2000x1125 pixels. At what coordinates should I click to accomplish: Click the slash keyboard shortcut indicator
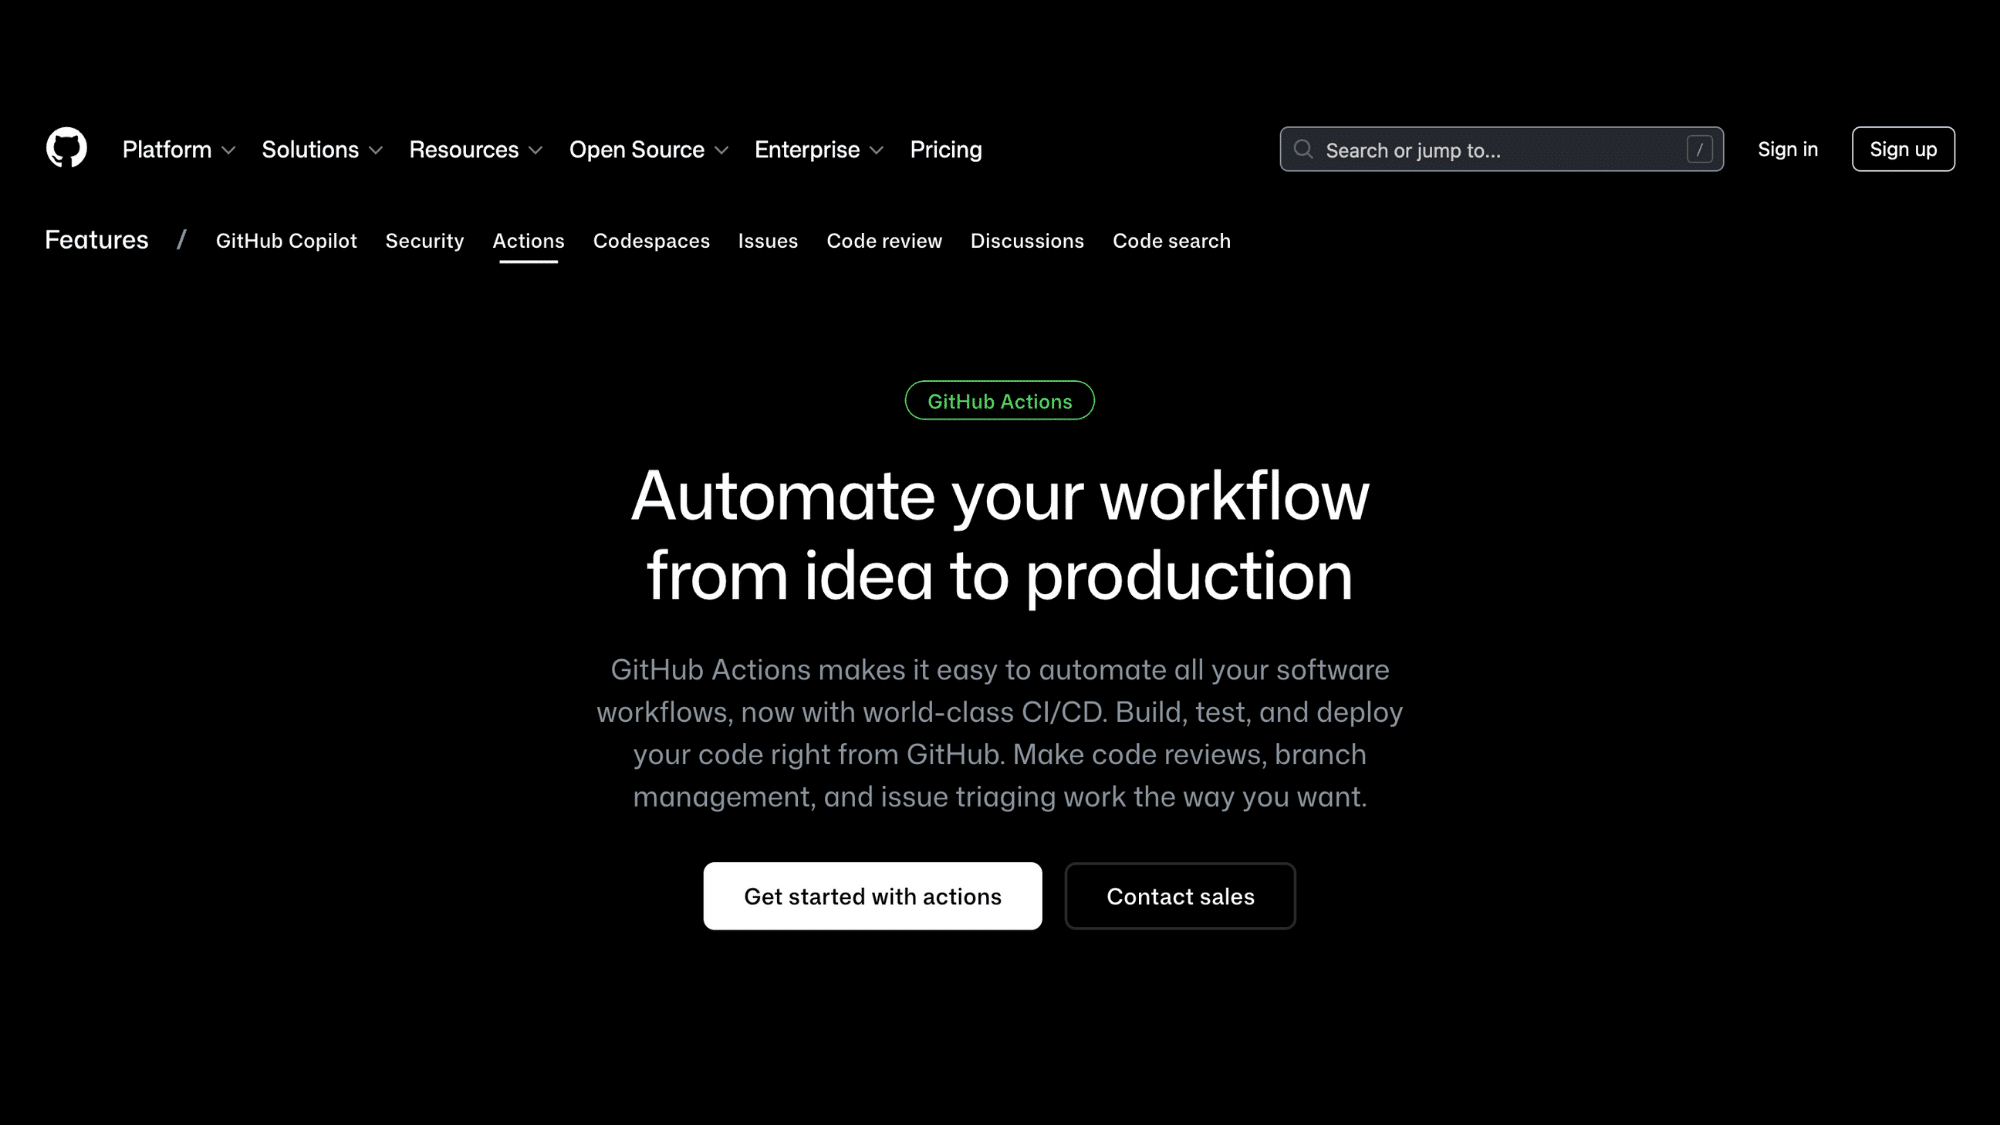point(1700,149)
